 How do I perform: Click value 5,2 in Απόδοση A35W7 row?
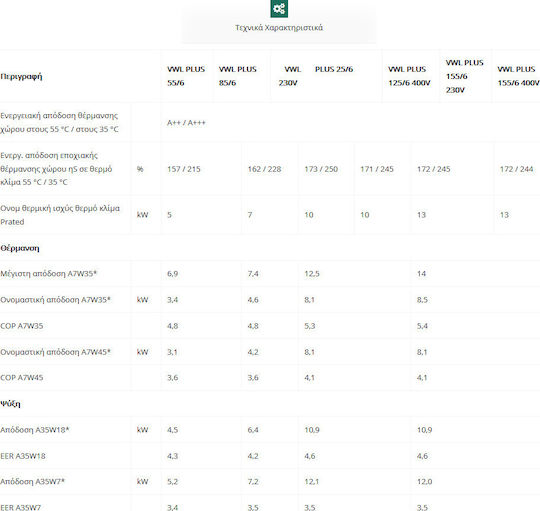[173, 482]
